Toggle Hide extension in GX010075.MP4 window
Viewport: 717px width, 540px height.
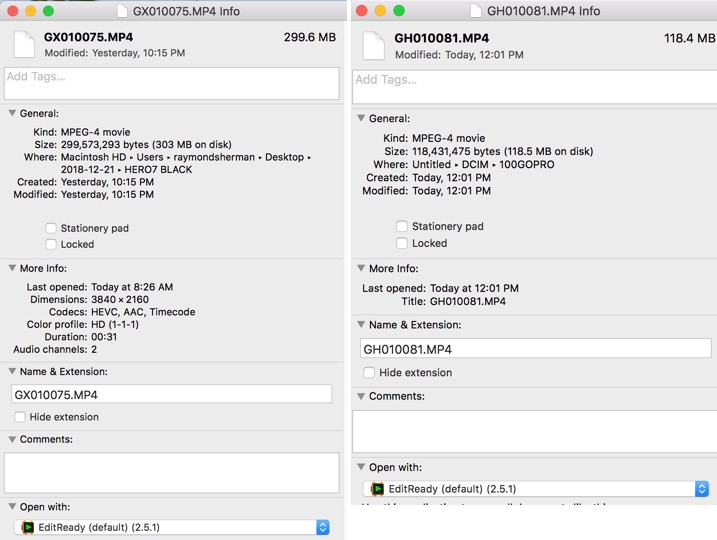tap(20, 417)
